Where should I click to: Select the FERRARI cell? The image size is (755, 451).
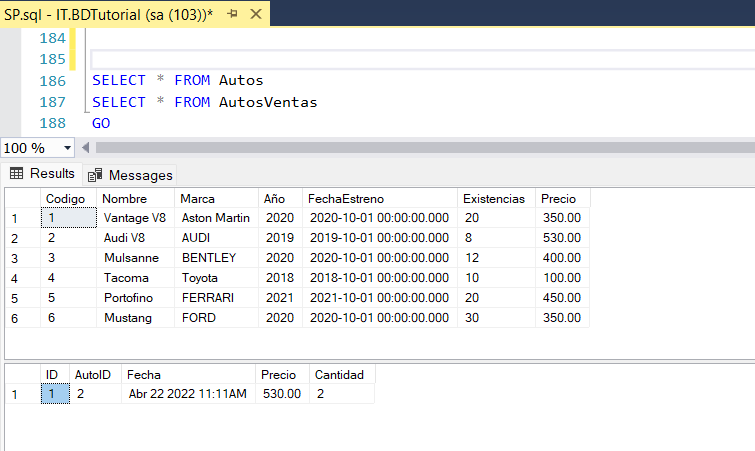[216, 298]
